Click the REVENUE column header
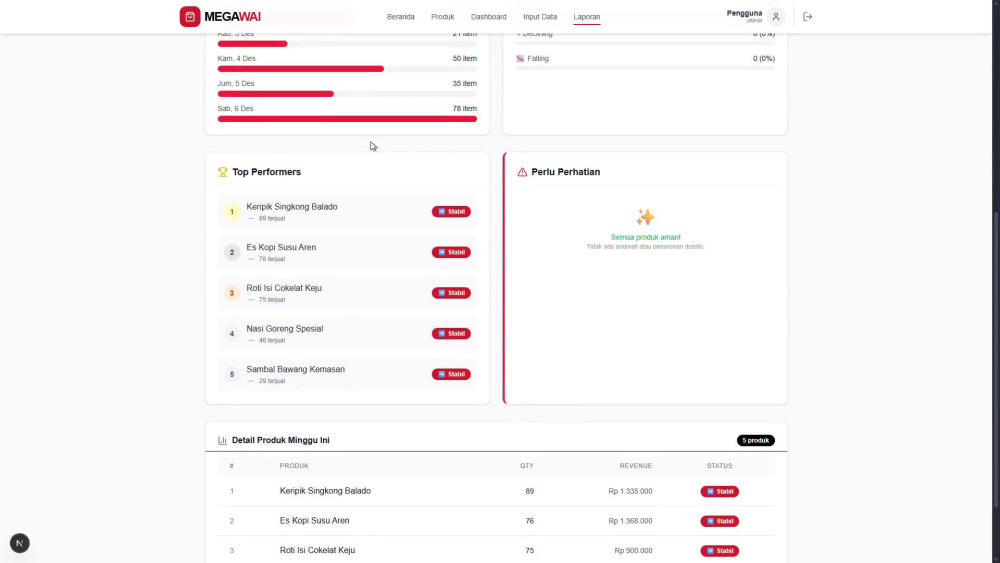The height and width of the screenshot is (563, 1000). pyautogui.click(x=636, y=466)
